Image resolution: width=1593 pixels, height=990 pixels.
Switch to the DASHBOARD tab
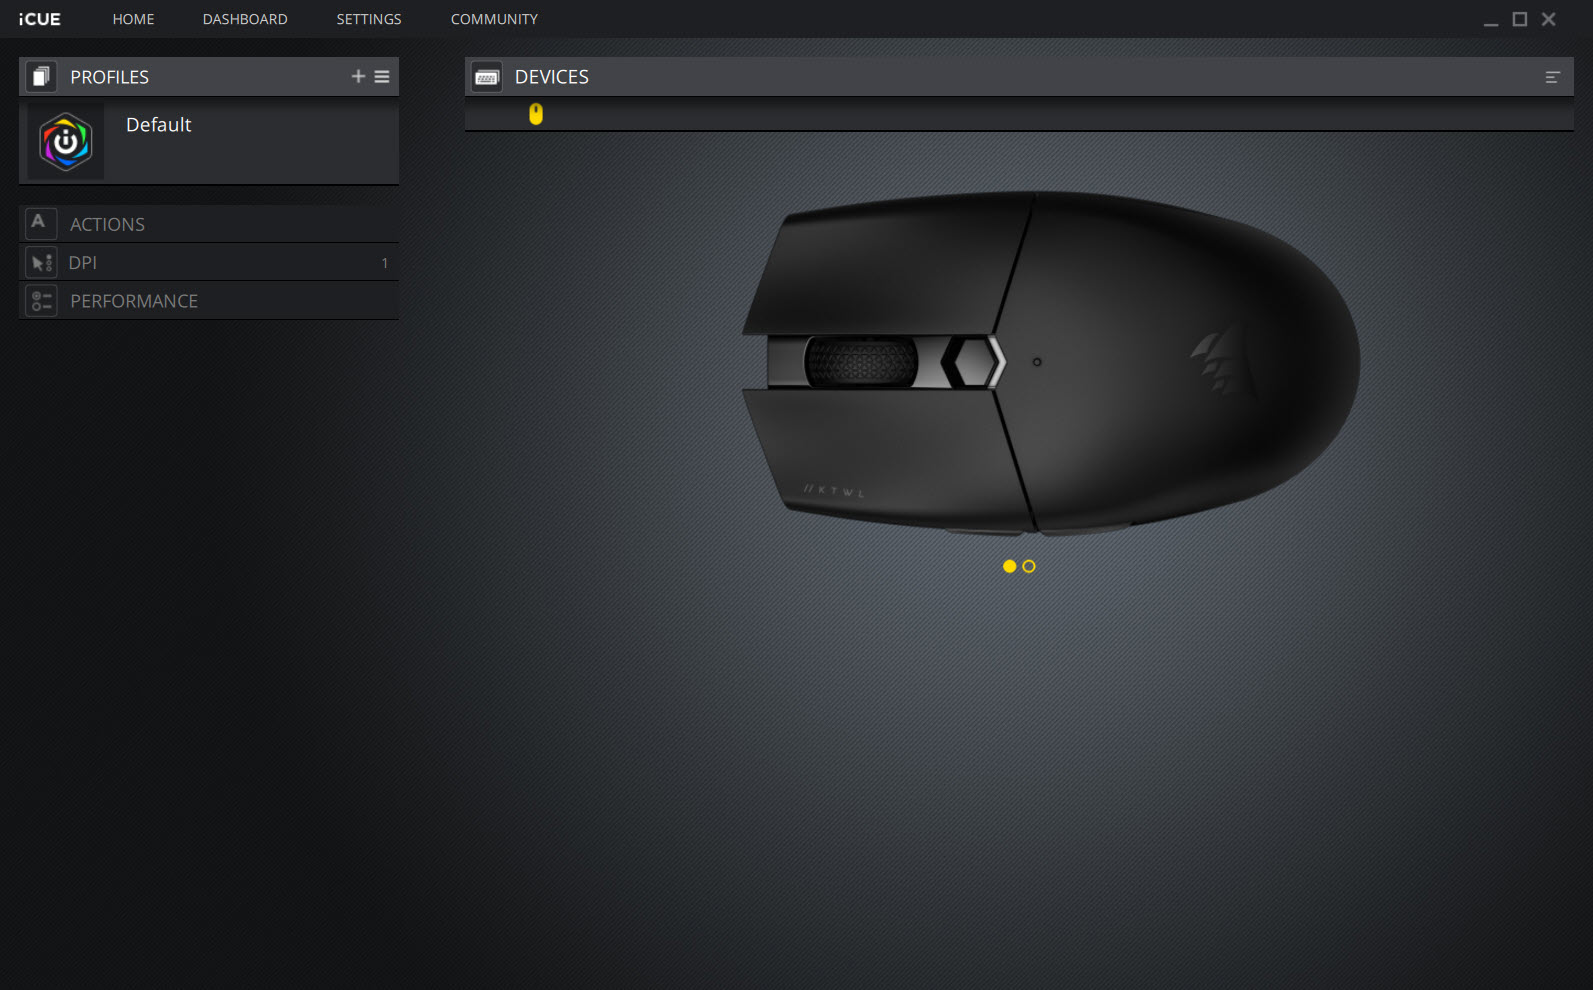(x=245, y=19)
